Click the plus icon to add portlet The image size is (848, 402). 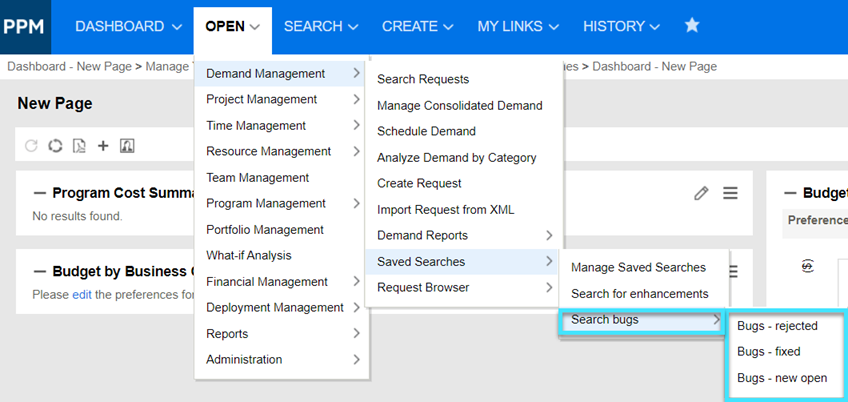[103, 146]
